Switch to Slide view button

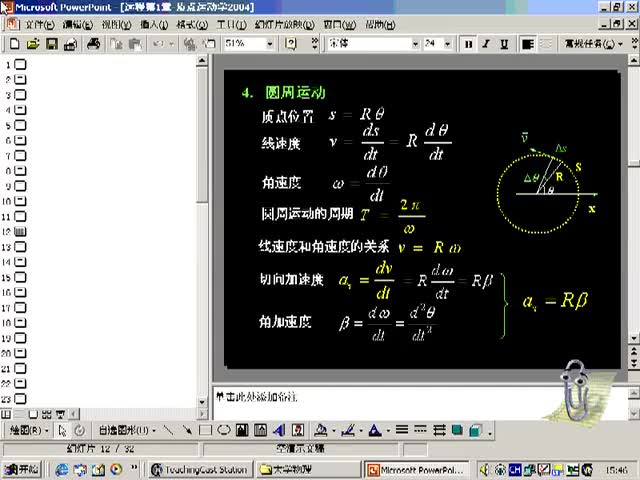pyautogui.click(x=33, y=414)
